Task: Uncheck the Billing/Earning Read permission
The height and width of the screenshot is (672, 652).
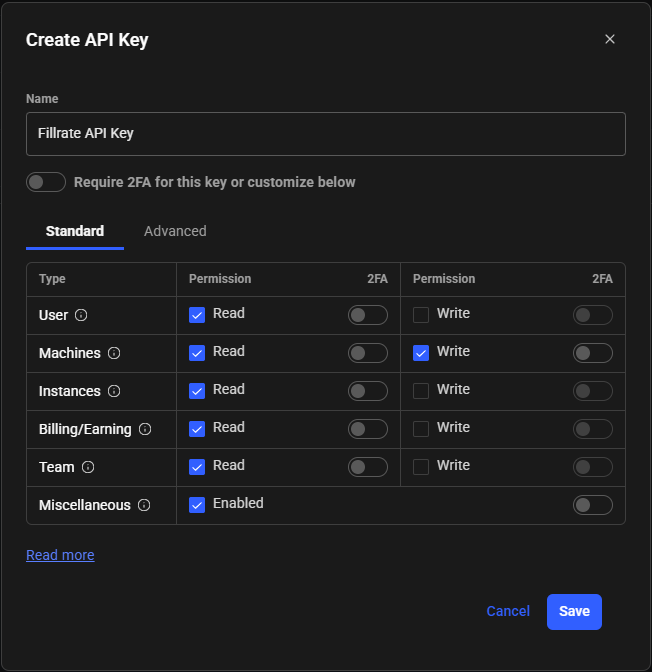Action: coord(197,429)
